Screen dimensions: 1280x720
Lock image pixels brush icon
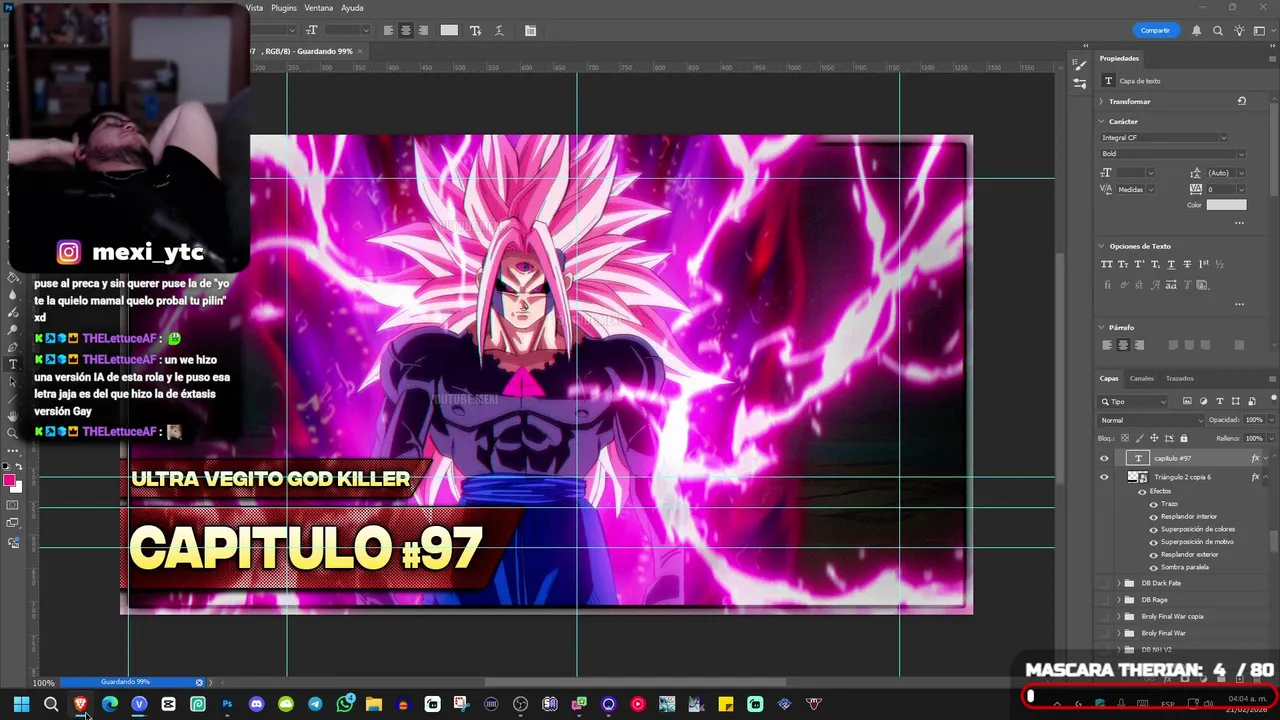pyautogui.click(x=1140, y=438)
